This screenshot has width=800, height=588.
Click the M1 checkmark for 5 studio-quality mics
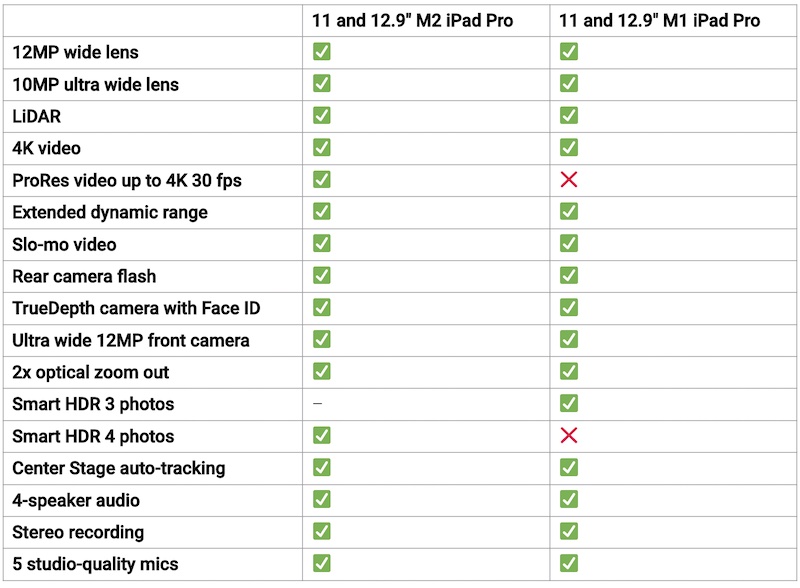coord(569,564)
